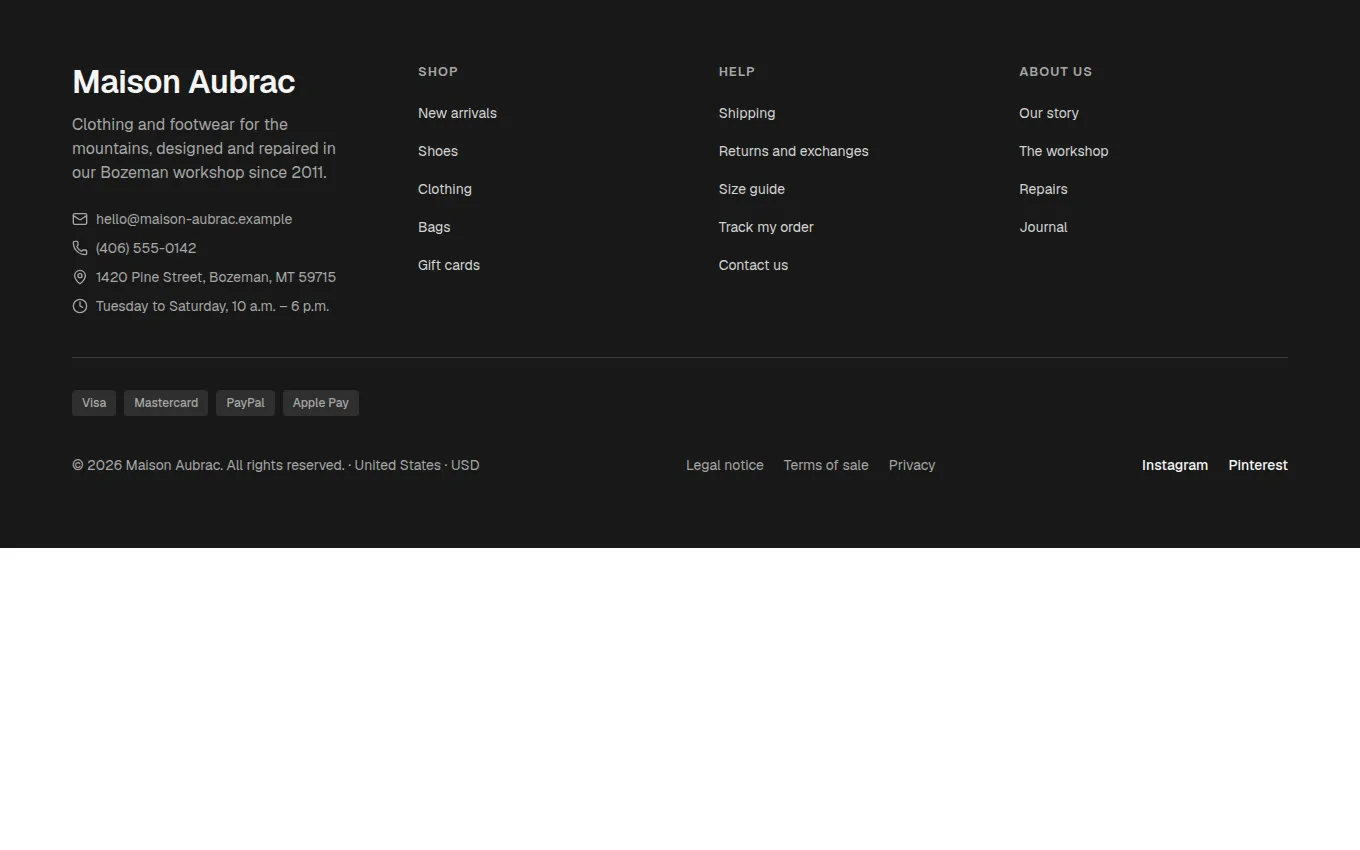Click the Tuesday to Saturday hours text
1360x850 pixels.
[x=212, y=306]
